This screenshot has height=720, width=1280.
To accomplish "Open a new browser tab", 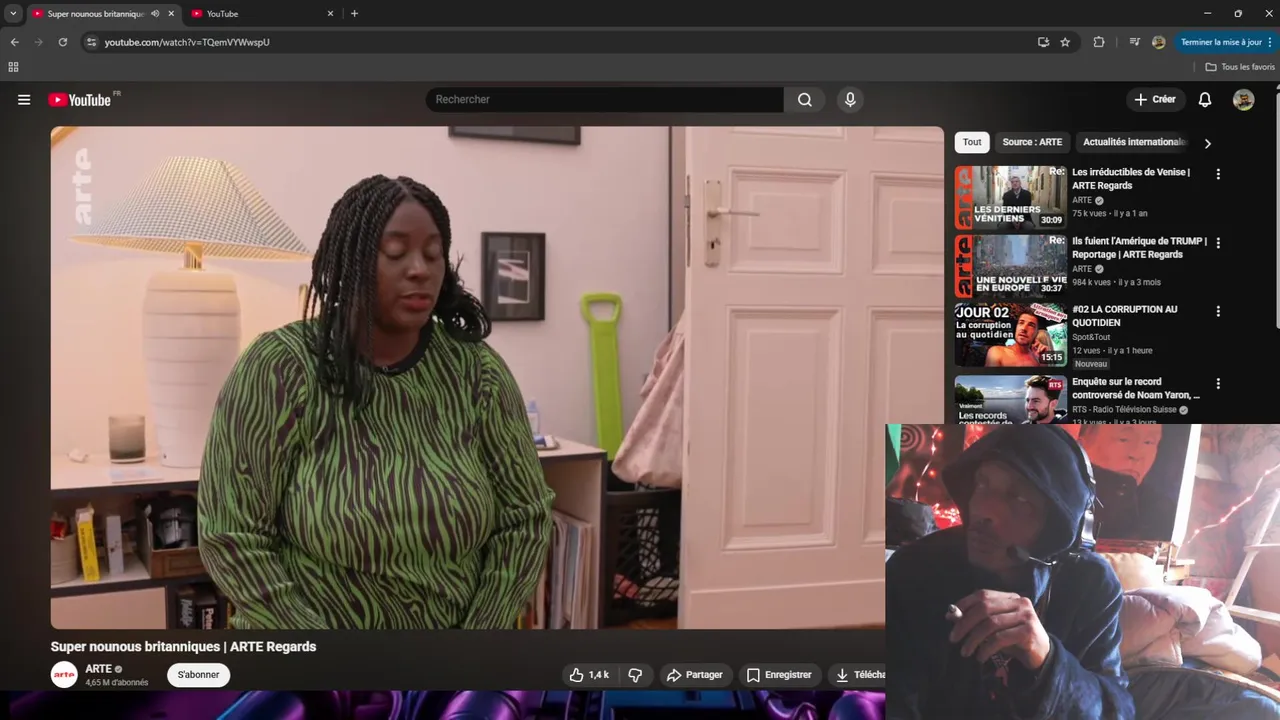I will pos(354,14).
